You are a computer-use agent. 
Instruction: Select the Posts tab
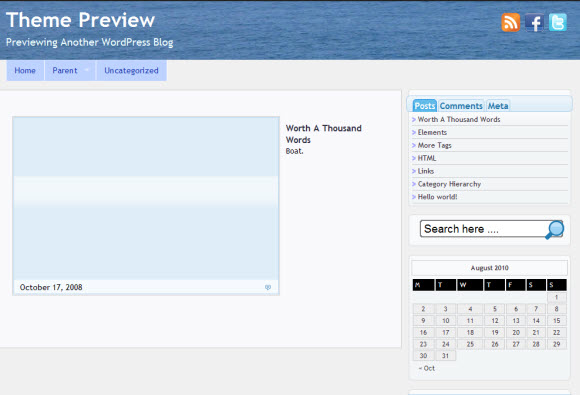[x=425, y=106]
